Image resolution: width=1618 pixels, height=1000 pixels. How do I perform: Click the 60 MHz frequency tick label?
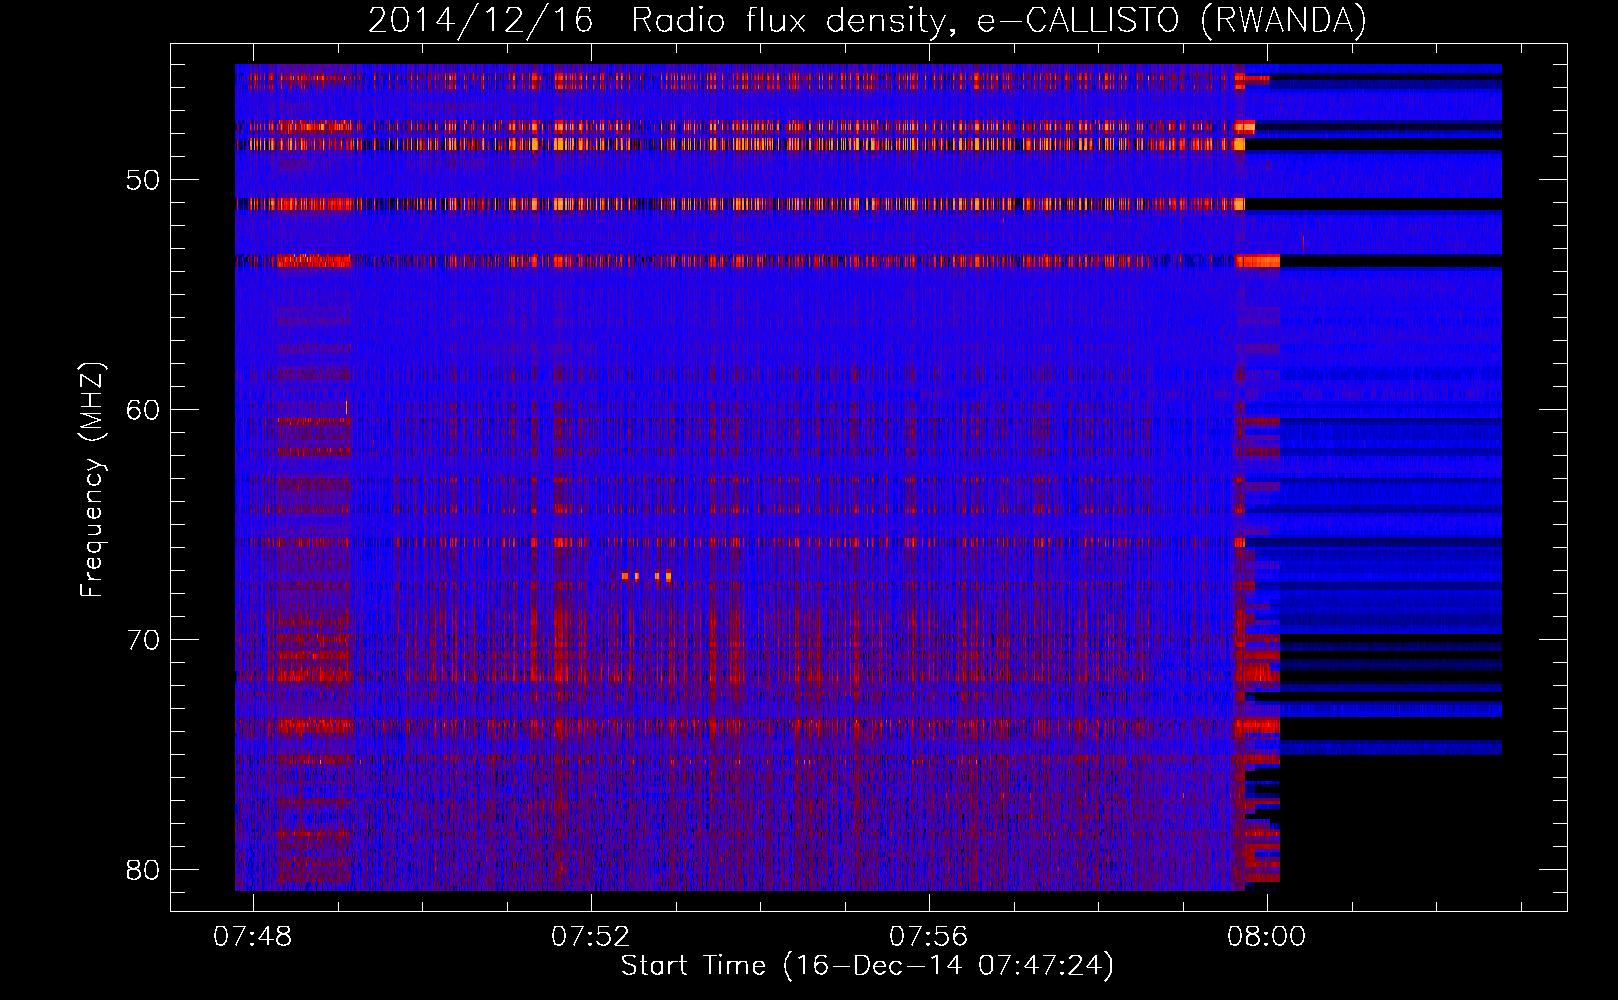pos(143,410)
